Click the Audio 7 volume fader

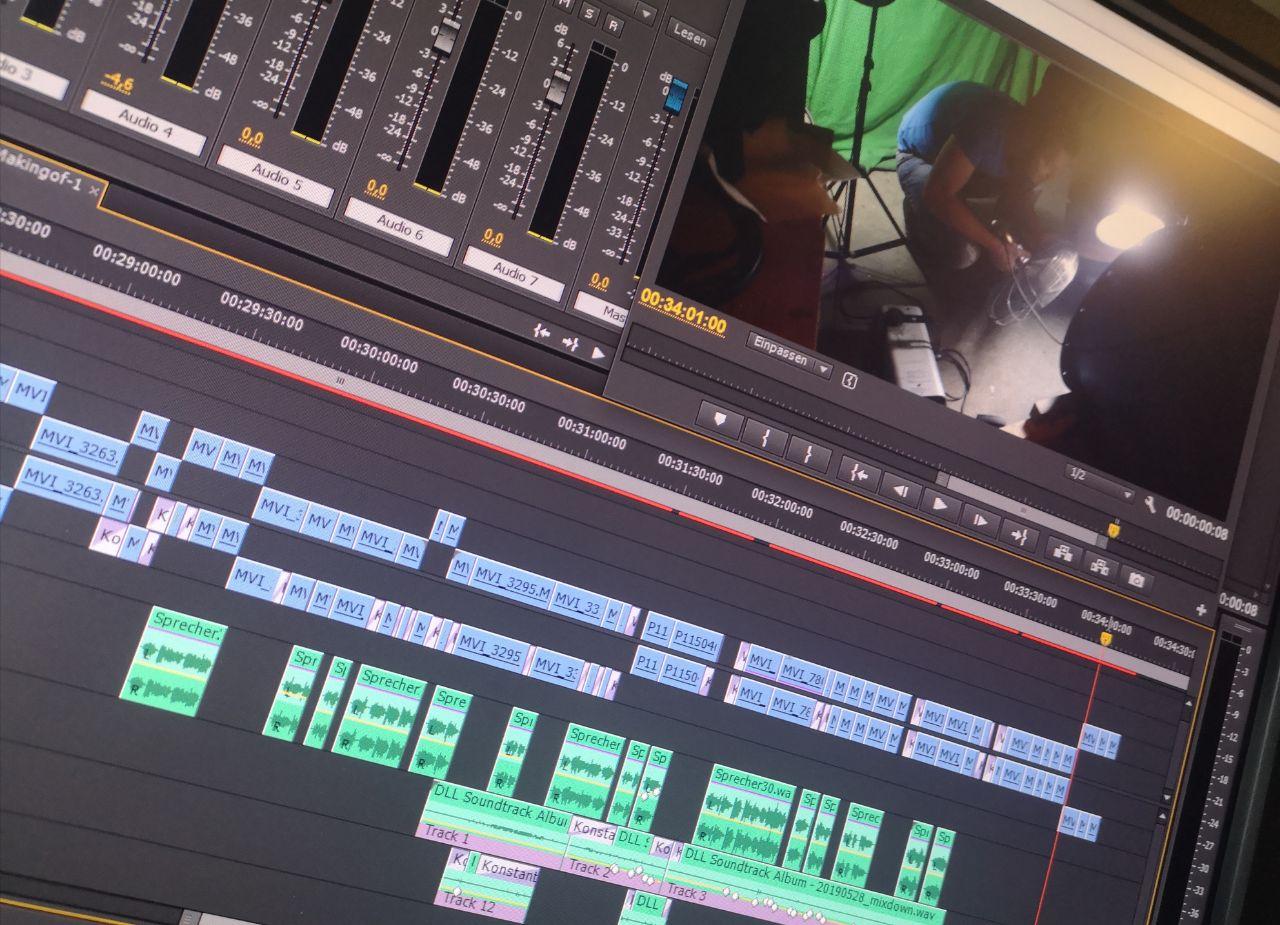pos(558,90)
